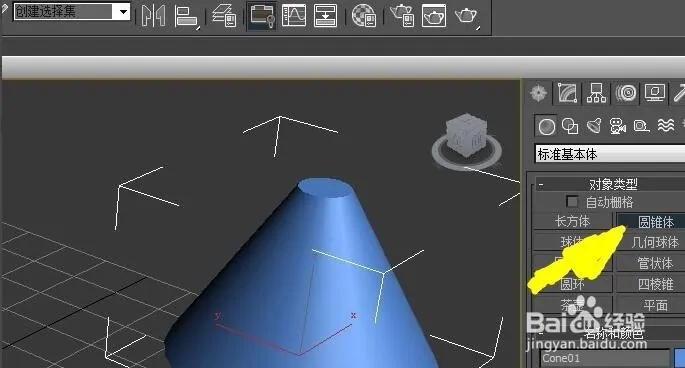Click the 圆环 button
Viewport: 685px width, 368px height.
(573, 285)
